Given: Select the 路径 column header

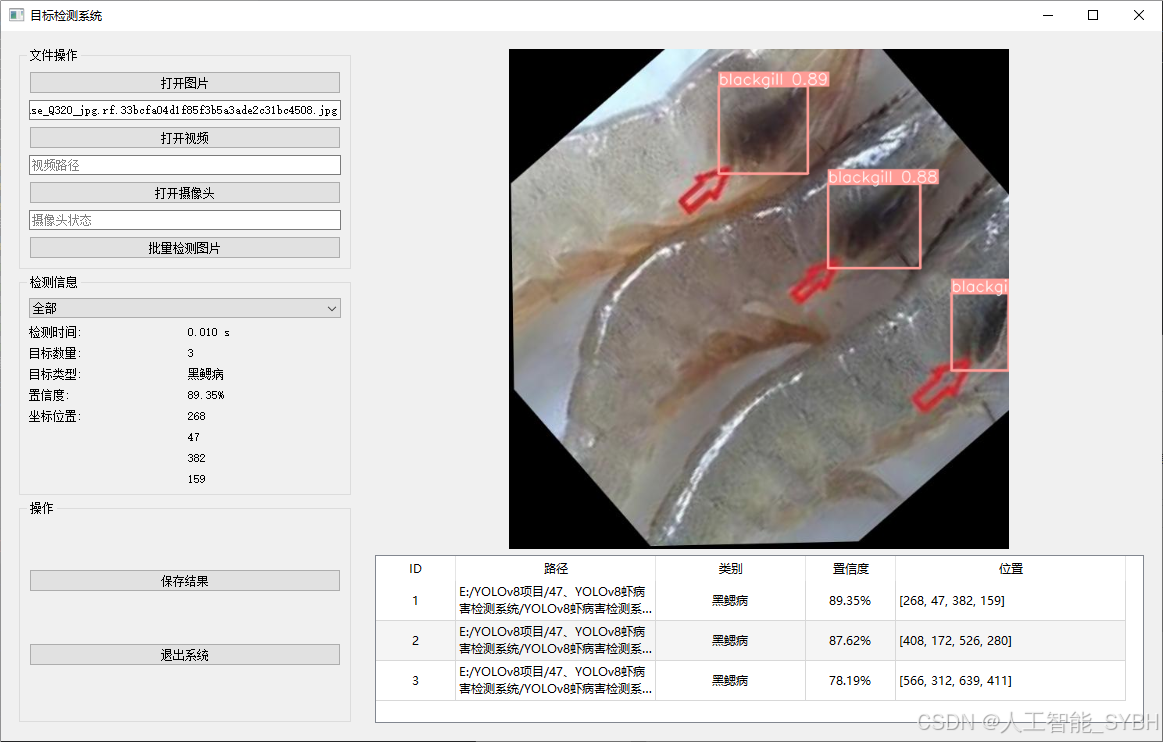Looking at the screenshot, I should point(556,568).
